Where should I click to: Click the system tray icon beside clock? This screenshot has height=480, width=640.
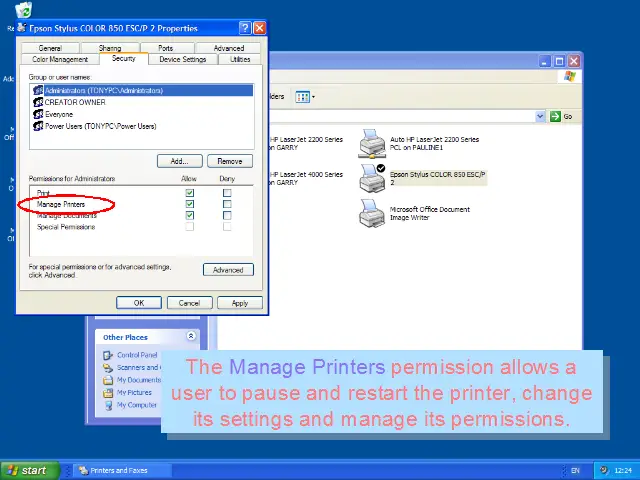pyautogui.click(x=604, y=470)
